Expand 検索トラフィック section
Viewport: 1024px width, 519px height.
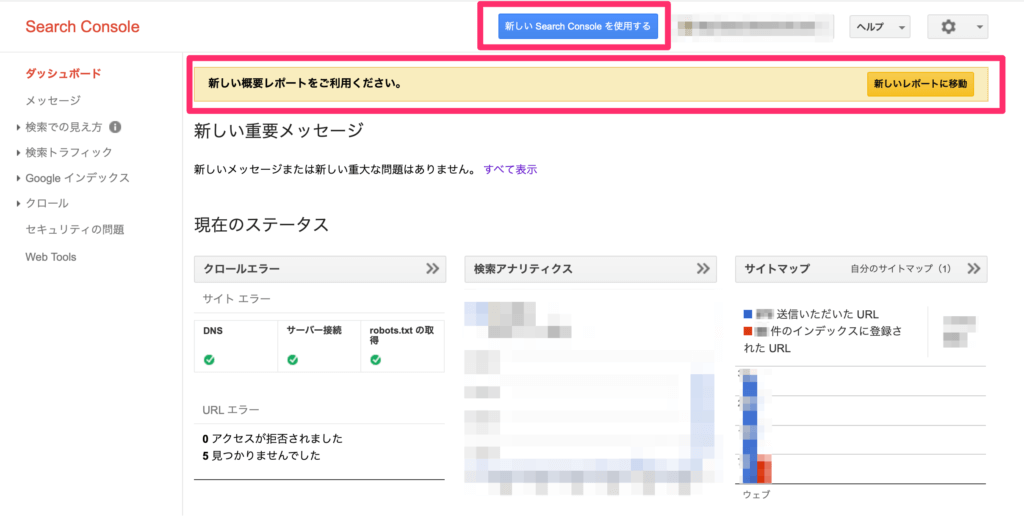[x=69, y=152]
